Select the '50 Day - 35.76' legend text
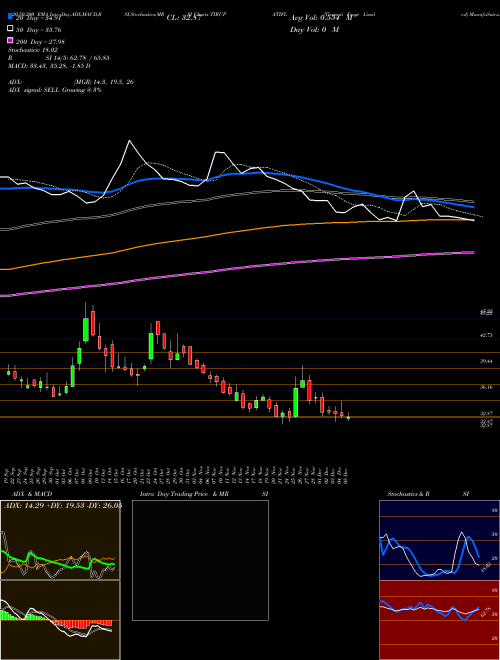This screenshot has height=660, width=500. (x=39, y=29)
